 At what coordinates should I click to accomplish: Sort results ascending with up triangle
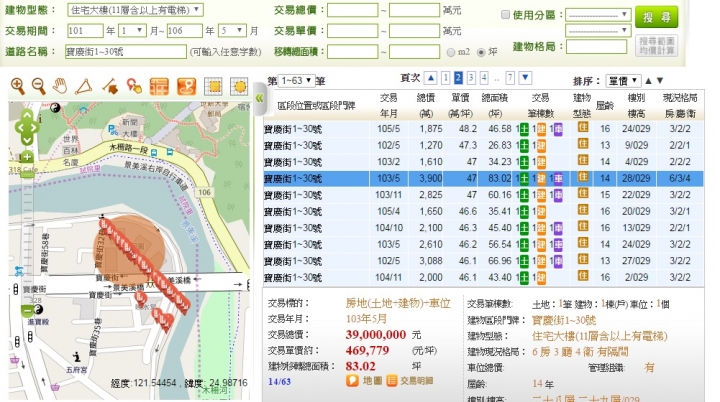pos(648,81)
